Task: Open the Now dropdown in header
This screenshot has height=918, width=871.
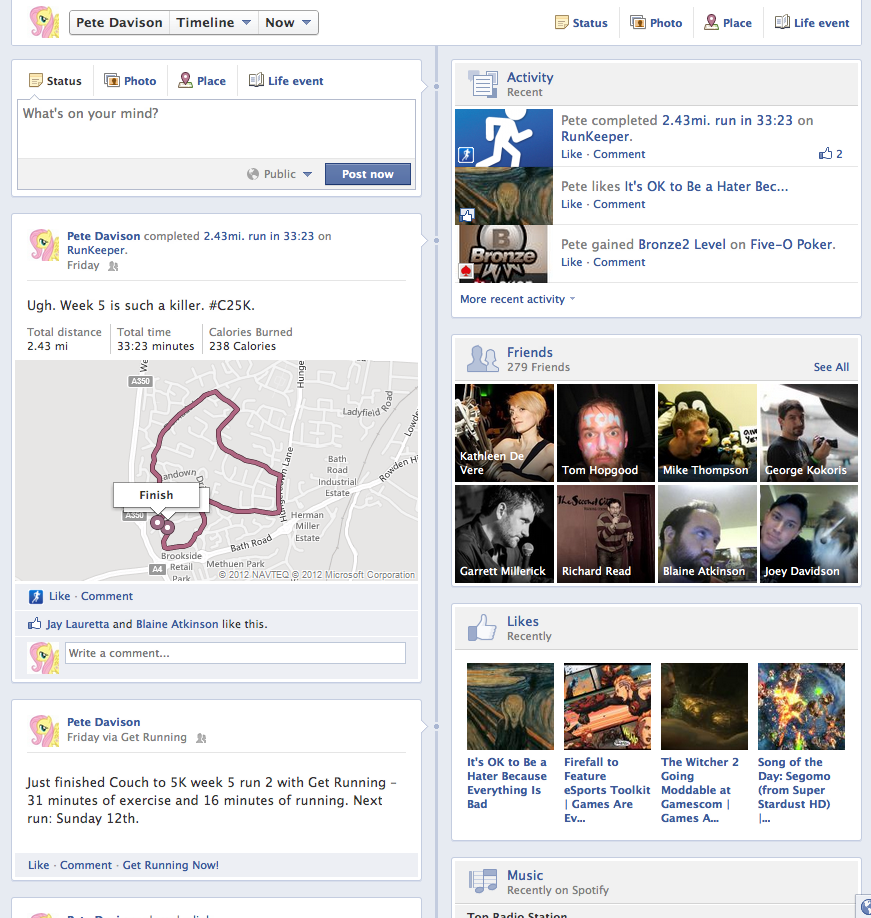Action: (288, 22)
